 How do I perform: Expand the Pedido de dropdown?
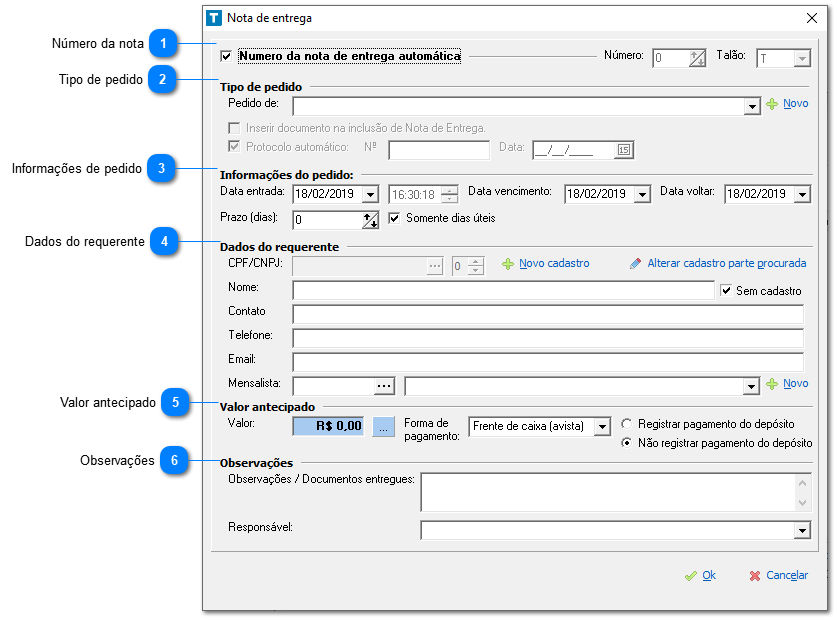tap(752, 106)
